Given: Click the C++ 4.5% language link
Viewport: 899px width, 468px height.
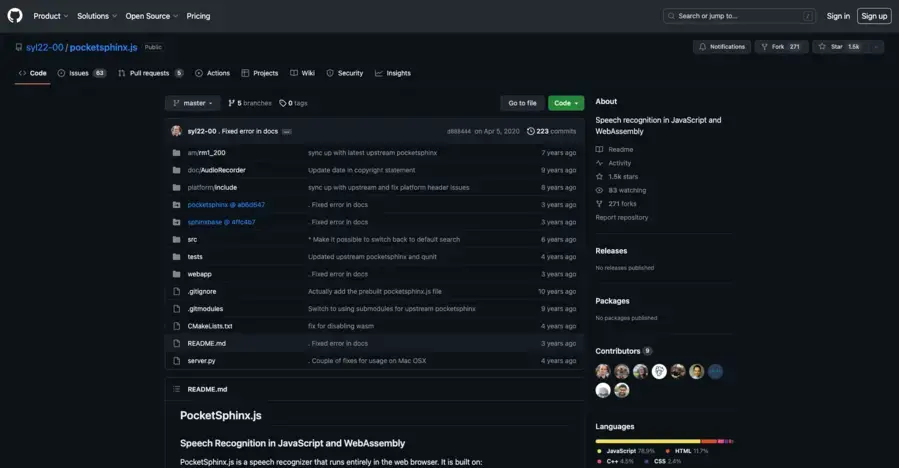Looking at the screenshot, I should point(615,461).
